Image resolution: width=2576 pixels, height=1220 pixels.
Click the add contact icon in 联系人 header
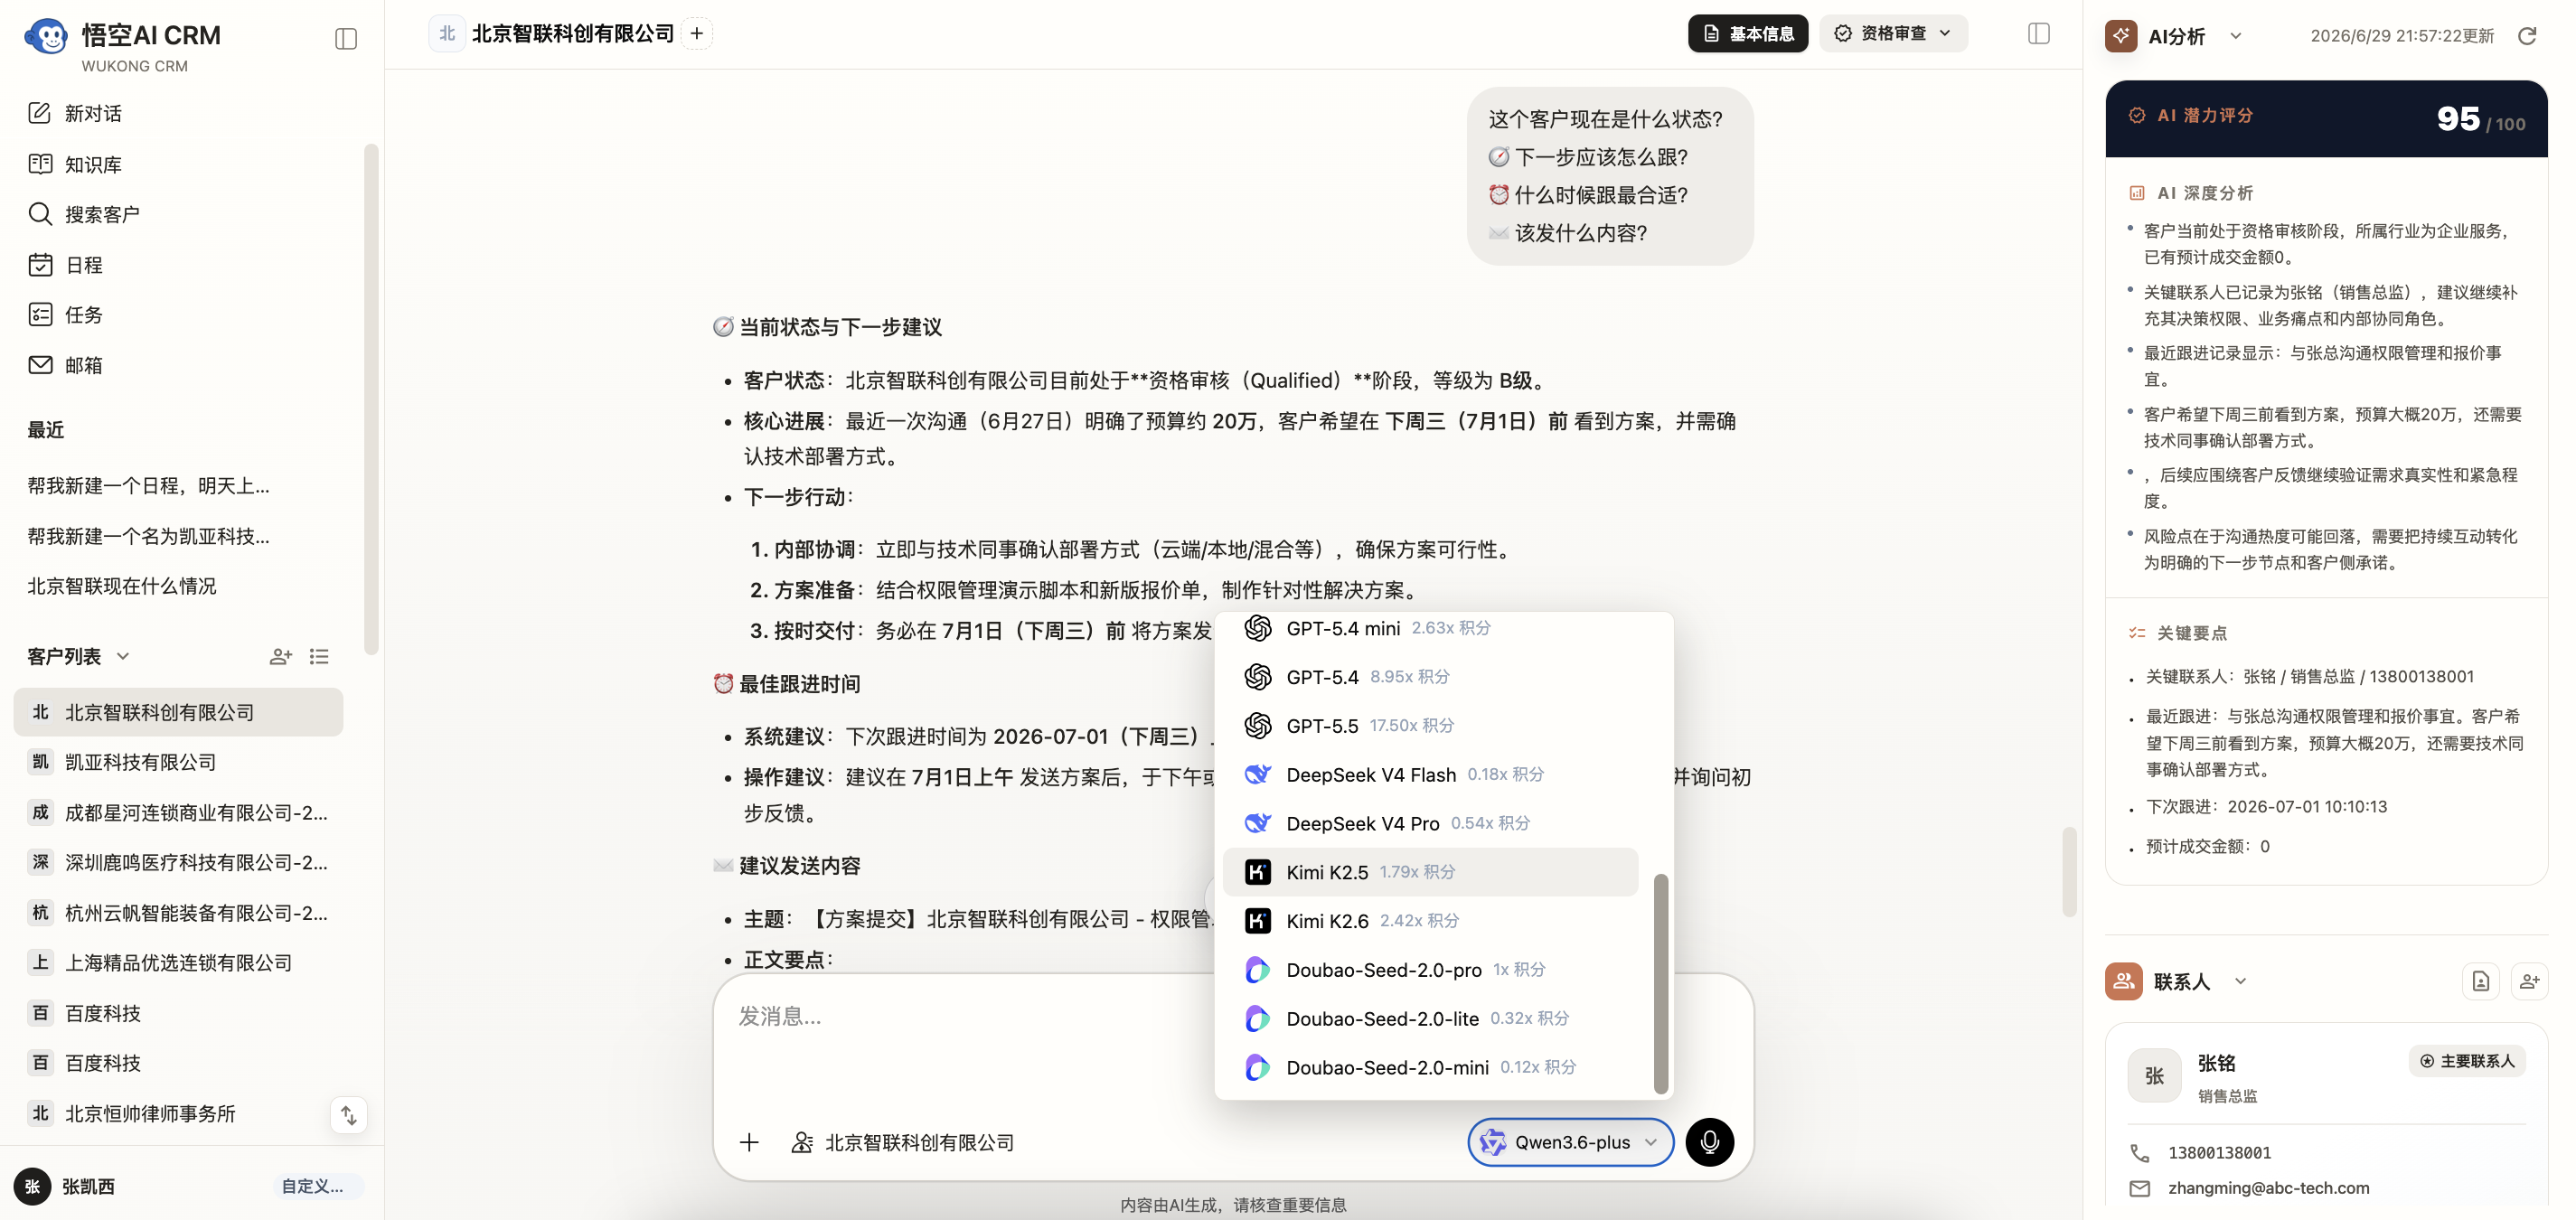tap(2529, 981)
